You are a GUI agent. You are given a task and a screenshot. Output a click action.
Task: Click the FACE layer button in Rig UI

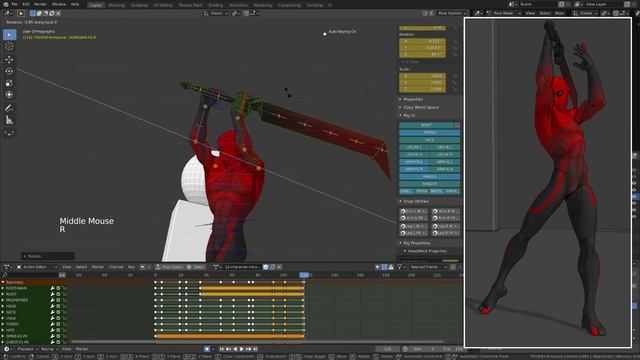pyautogui.click(x=429, y=140)
